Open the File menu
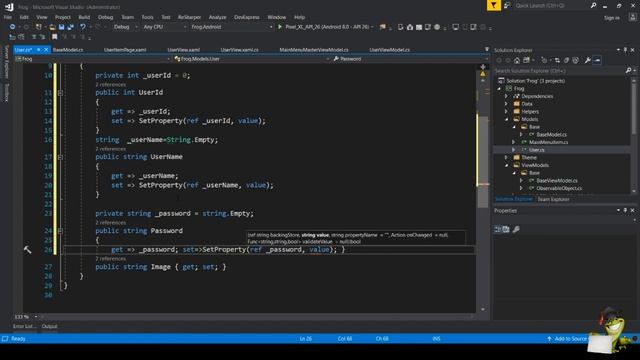This screenshot has width=640, height=360. tap(8, 17)
